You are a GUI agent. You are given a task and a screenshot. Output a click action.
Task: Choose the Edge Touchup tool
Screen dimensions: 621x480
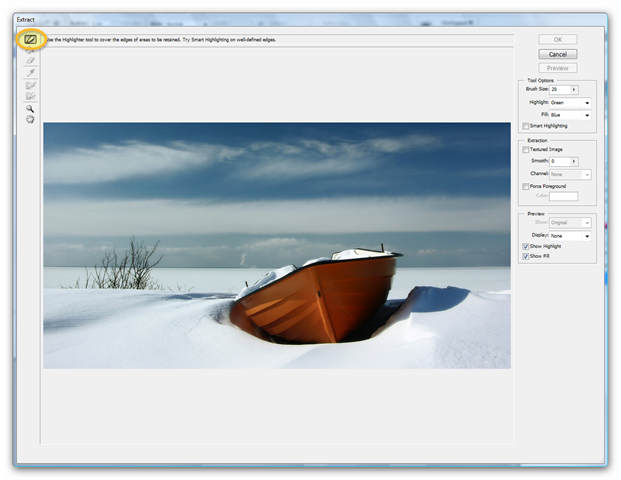[30, 95]
